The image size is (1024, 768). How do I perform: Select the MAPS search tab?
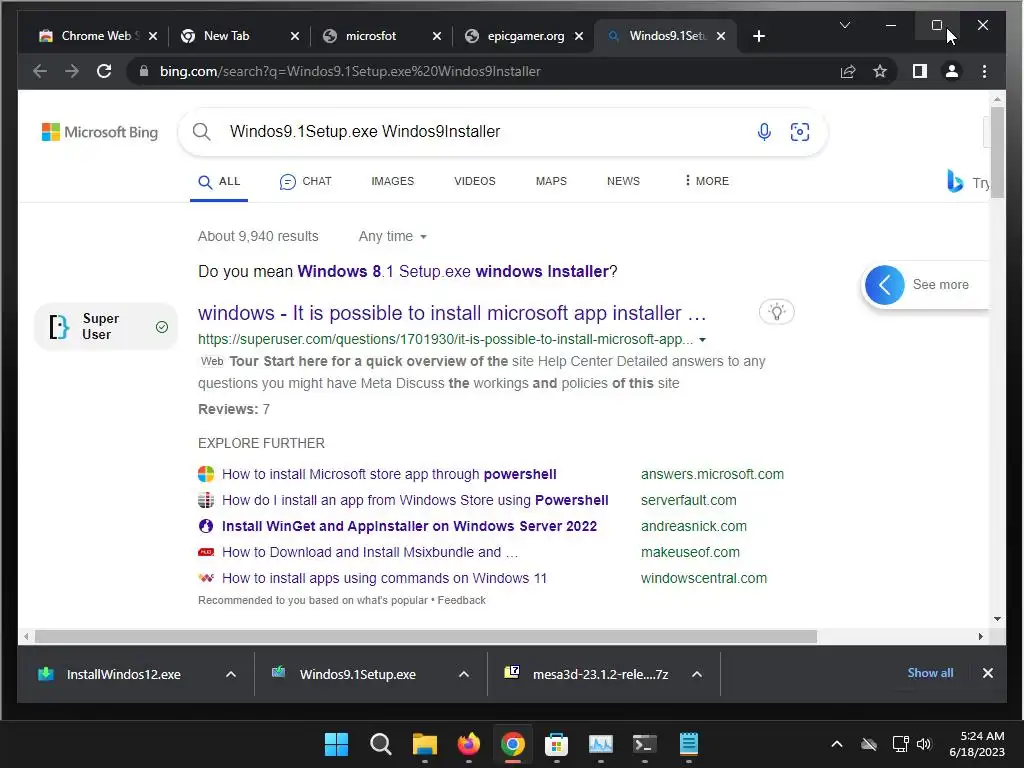click(x=551, y=182)
